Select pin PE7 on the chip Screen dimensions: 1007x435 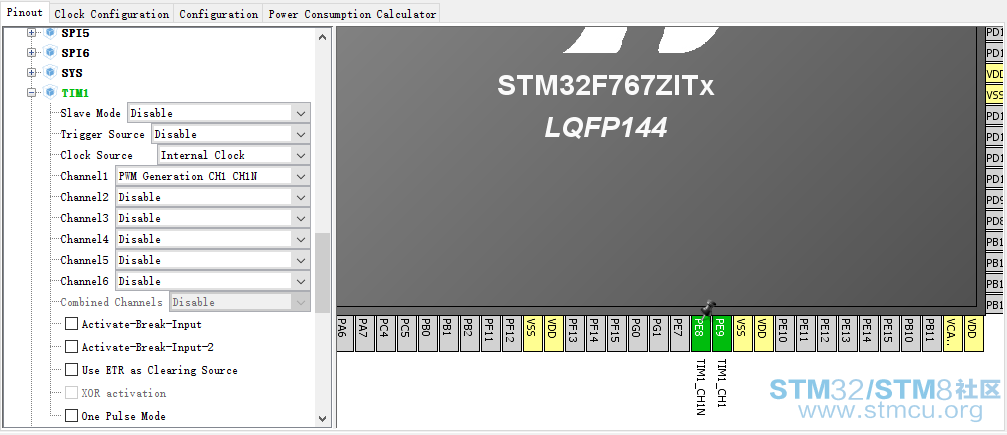(x=679, y=333)
